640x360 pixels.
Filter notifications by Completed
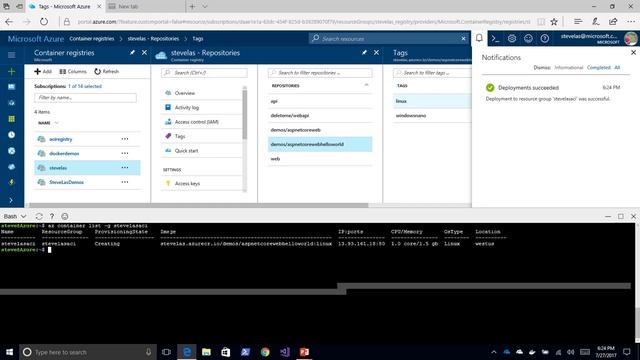[x=598, y=67]
